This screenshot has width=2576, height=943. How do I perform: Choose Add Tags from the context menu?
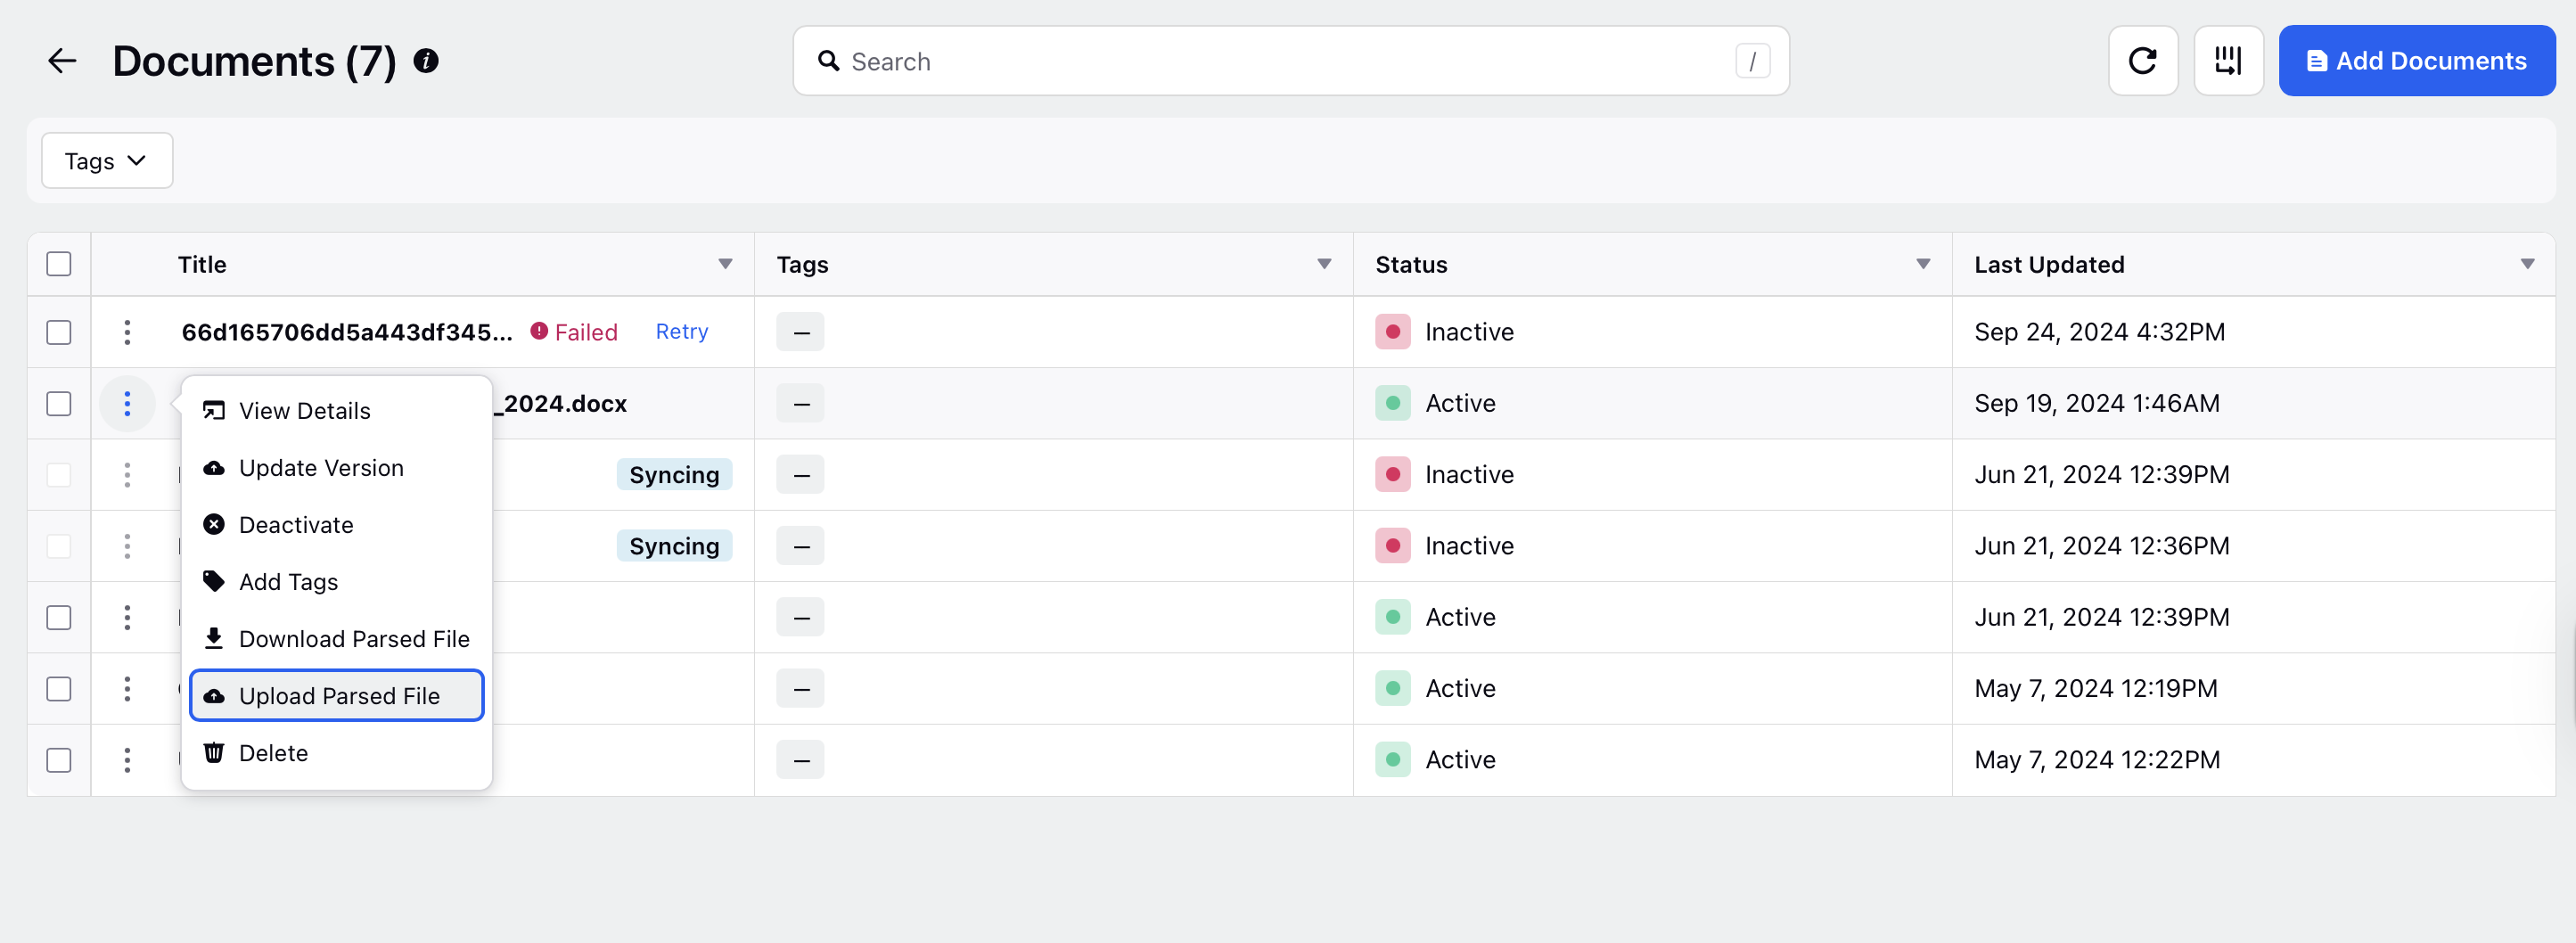point(337,582)
